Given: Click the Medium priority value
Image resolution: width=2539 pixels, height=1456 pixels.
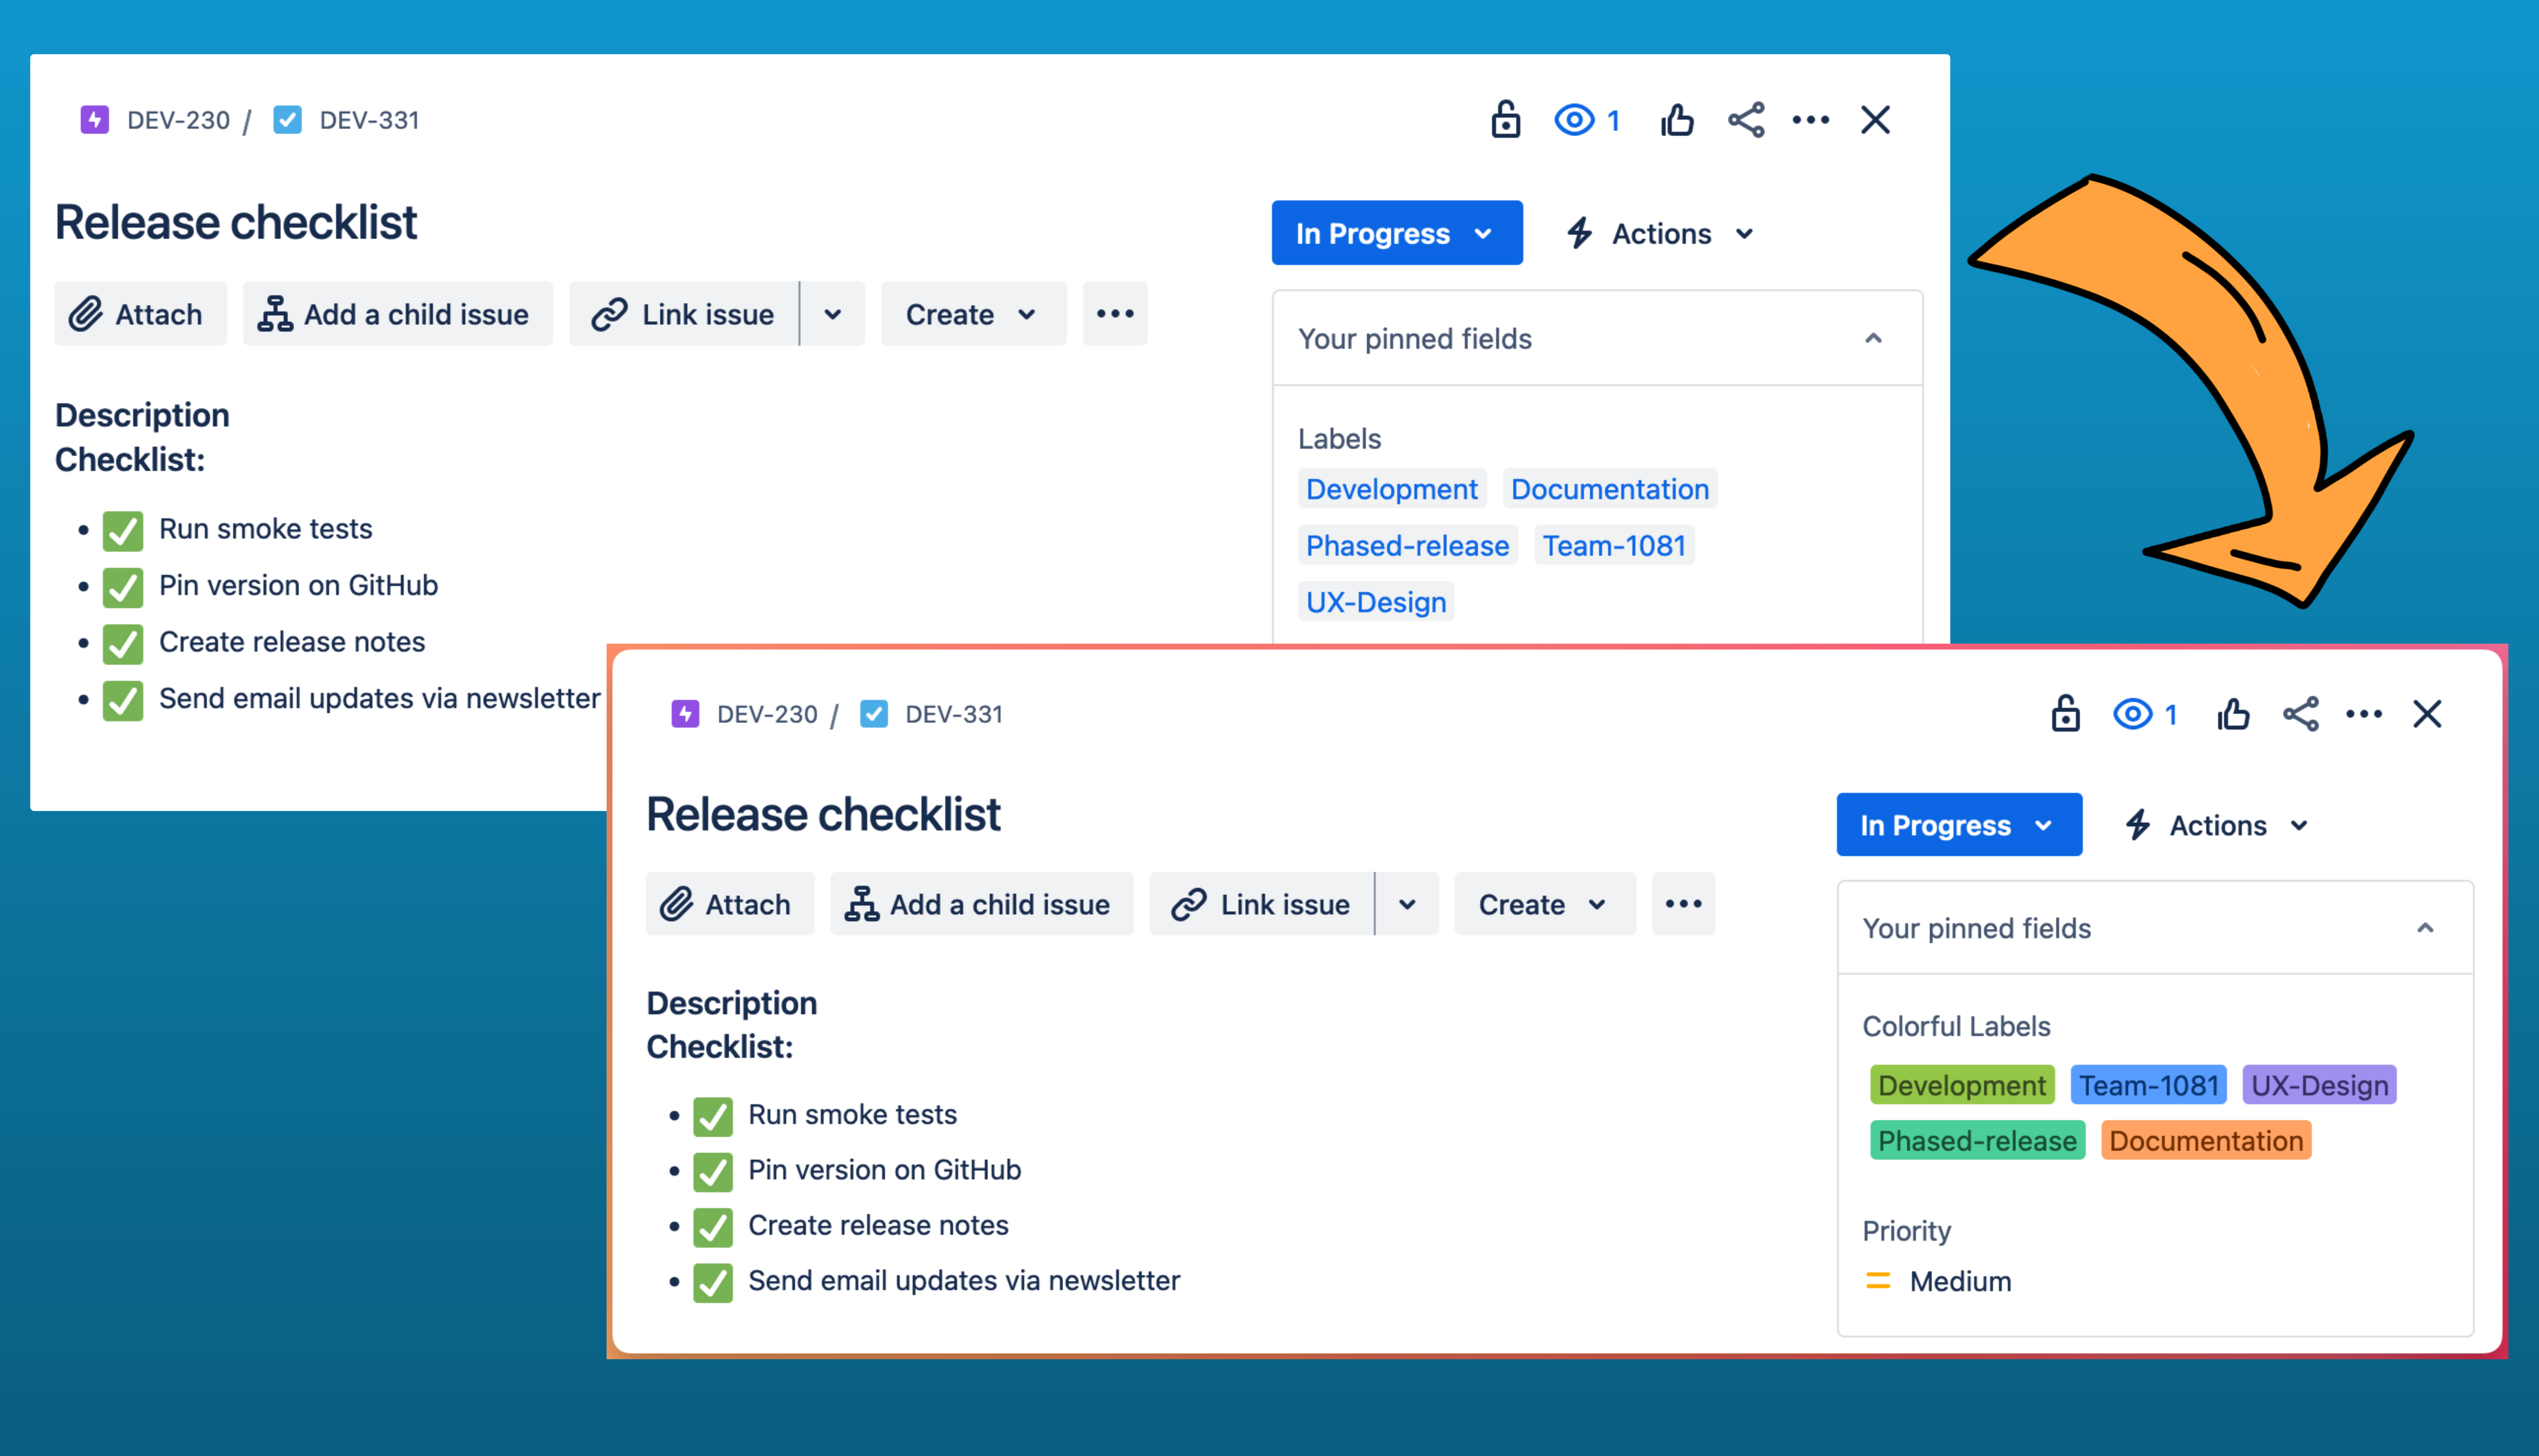Looking at the screenshot, I should [1960, 1281].
